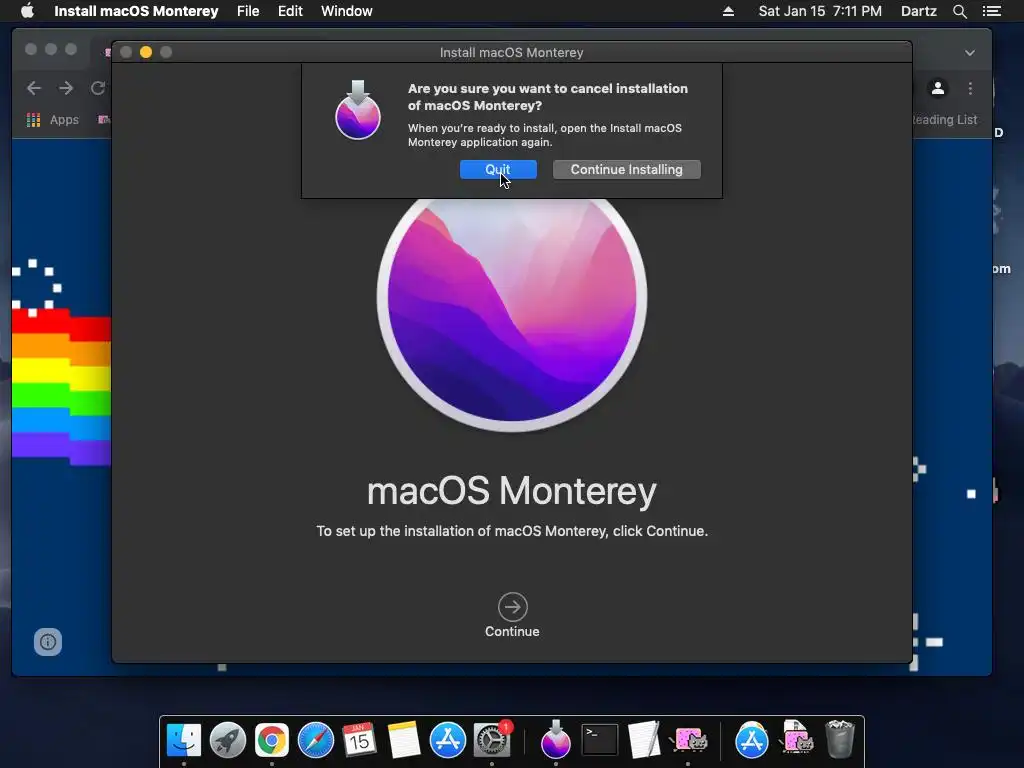Open the Chrome three-dot menu
The height and width of the screenshot is (768, 1024).
(x=970, y=88)
